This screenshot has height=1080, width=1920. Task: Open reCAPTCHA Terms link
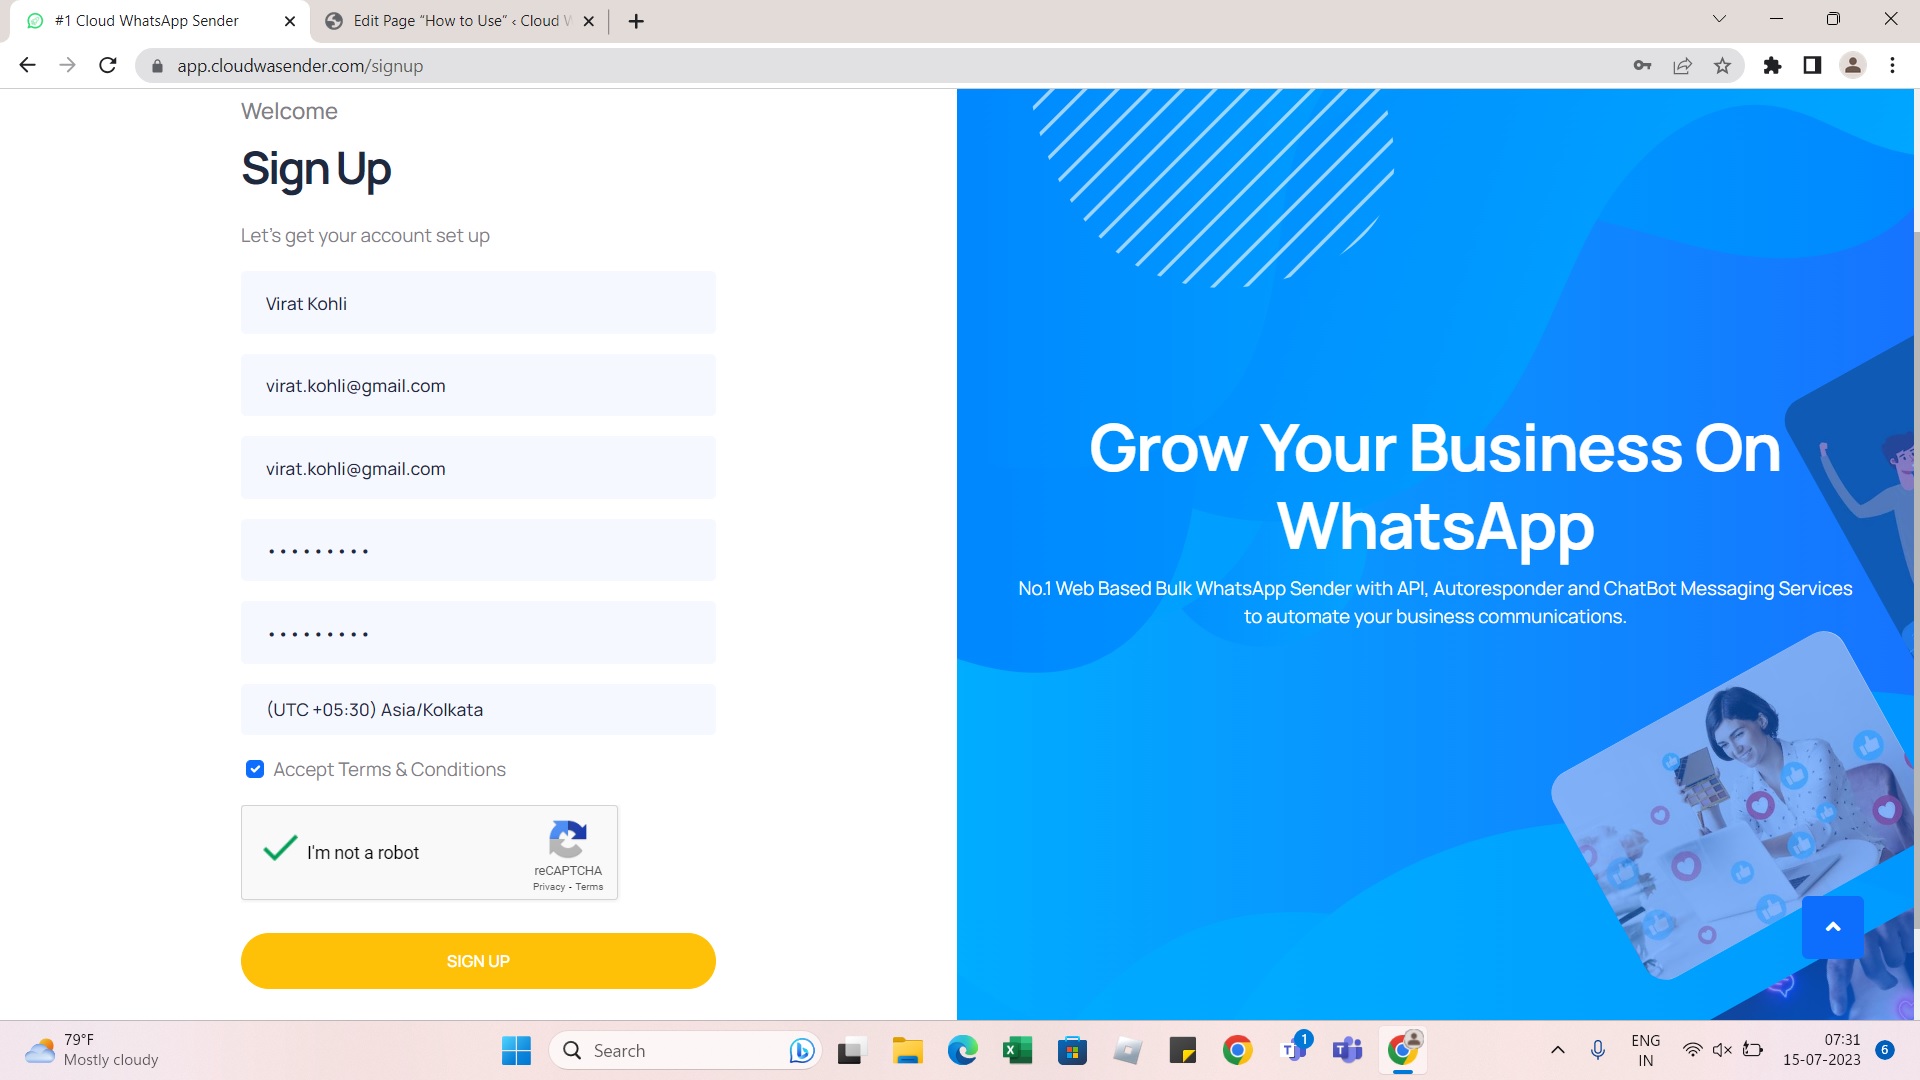(x=589, y=887)
